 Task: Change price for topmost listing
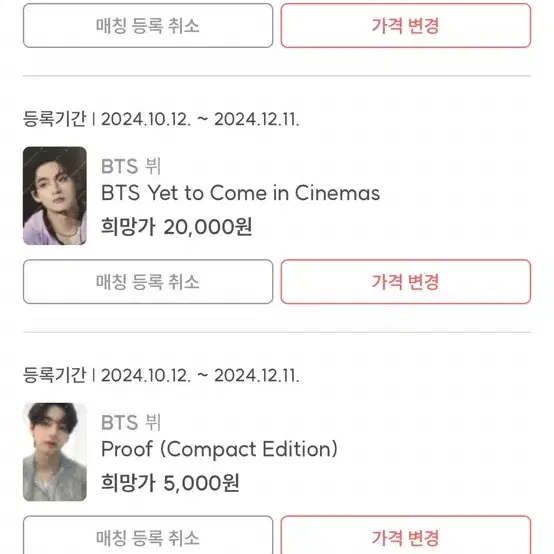click(406, 25)
